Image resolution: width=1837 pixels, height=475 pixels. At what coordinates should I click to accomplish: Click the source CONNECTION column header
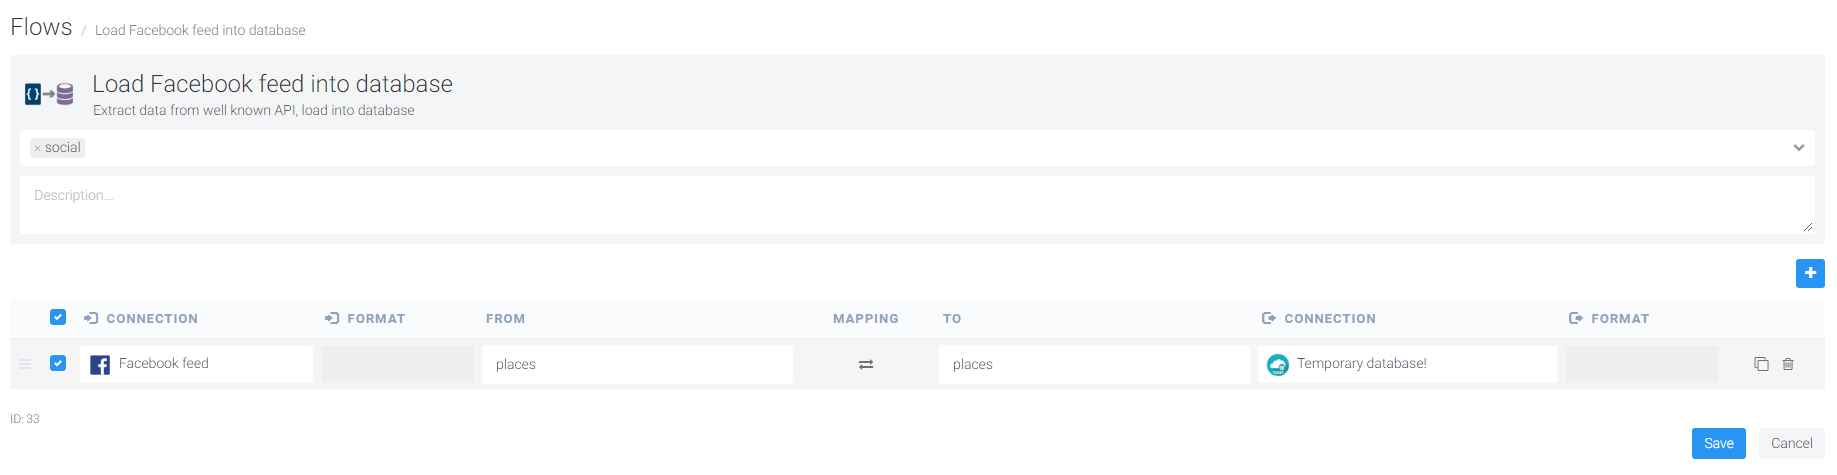click(141, 318)
